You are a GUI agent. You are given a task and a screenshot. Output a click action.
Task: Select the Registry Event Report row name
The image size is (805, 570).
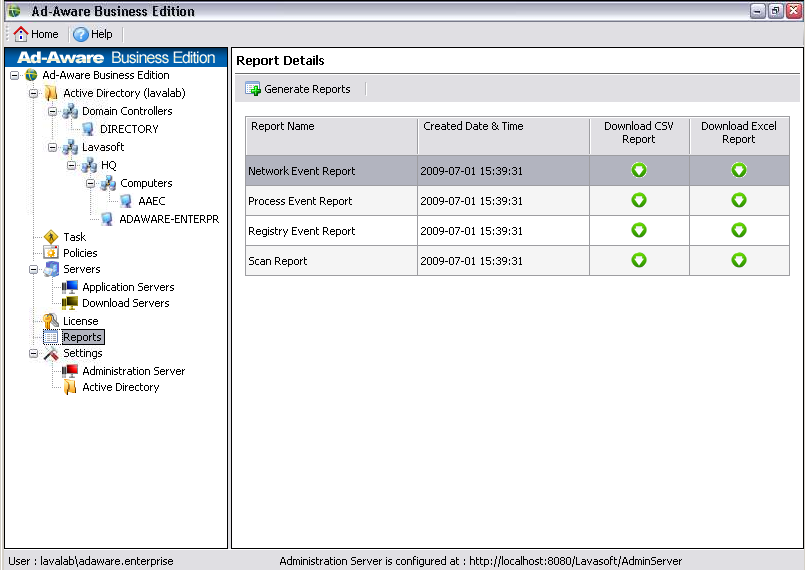coord(301,231)
